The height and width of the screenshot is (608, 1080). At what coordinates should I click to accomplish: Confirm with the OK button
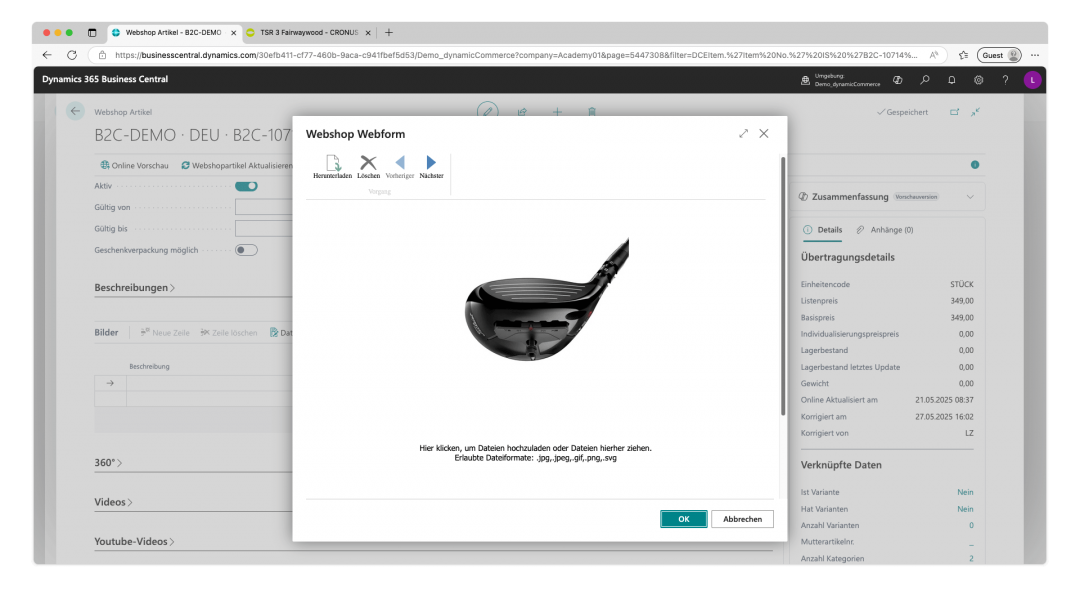click(x=683, y=519)
